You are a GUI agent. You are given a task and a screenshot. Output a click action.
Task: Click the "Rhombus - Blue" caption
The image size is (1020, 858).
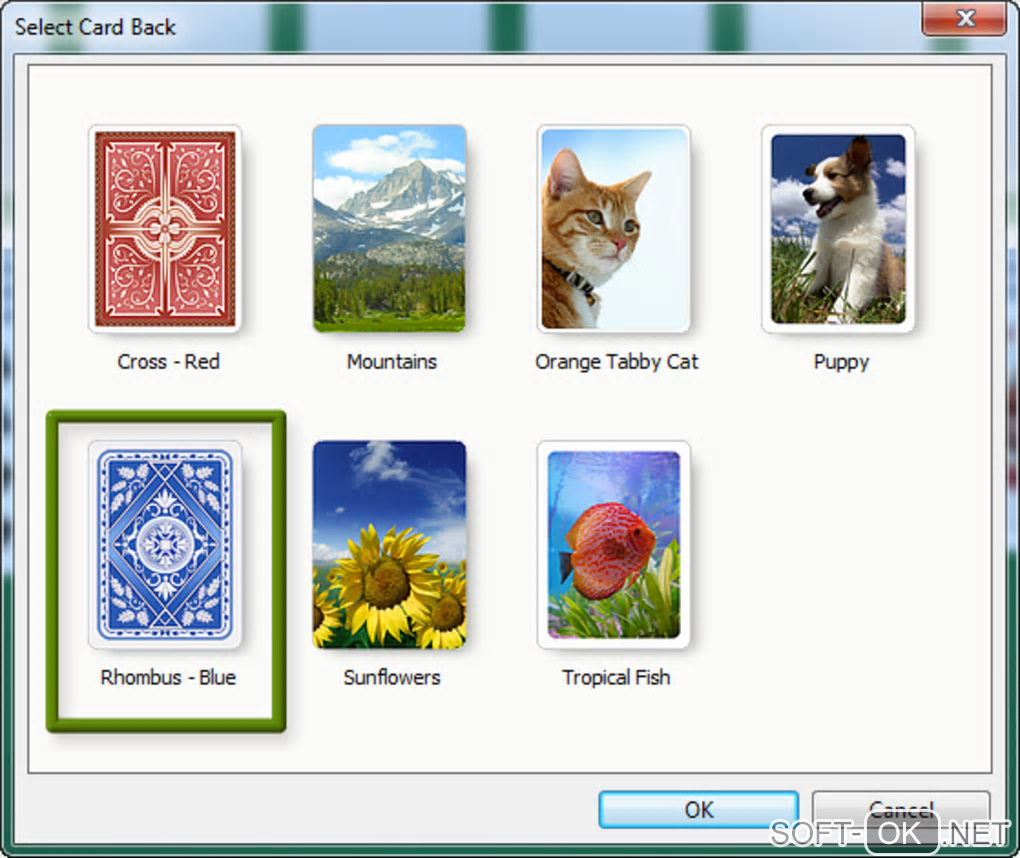[168, 677]
